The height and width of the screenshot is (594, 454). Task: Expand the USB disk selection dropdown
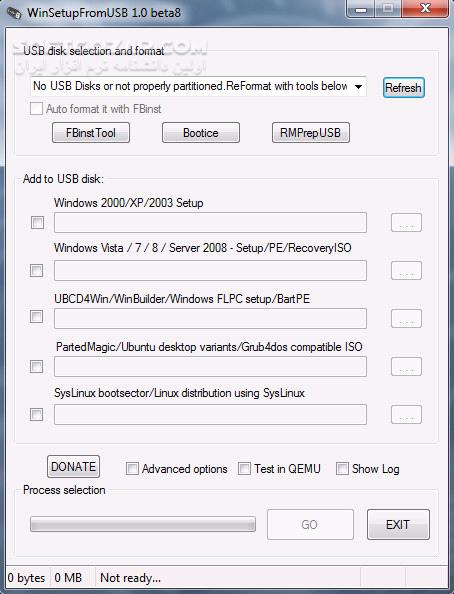point(358,87)
